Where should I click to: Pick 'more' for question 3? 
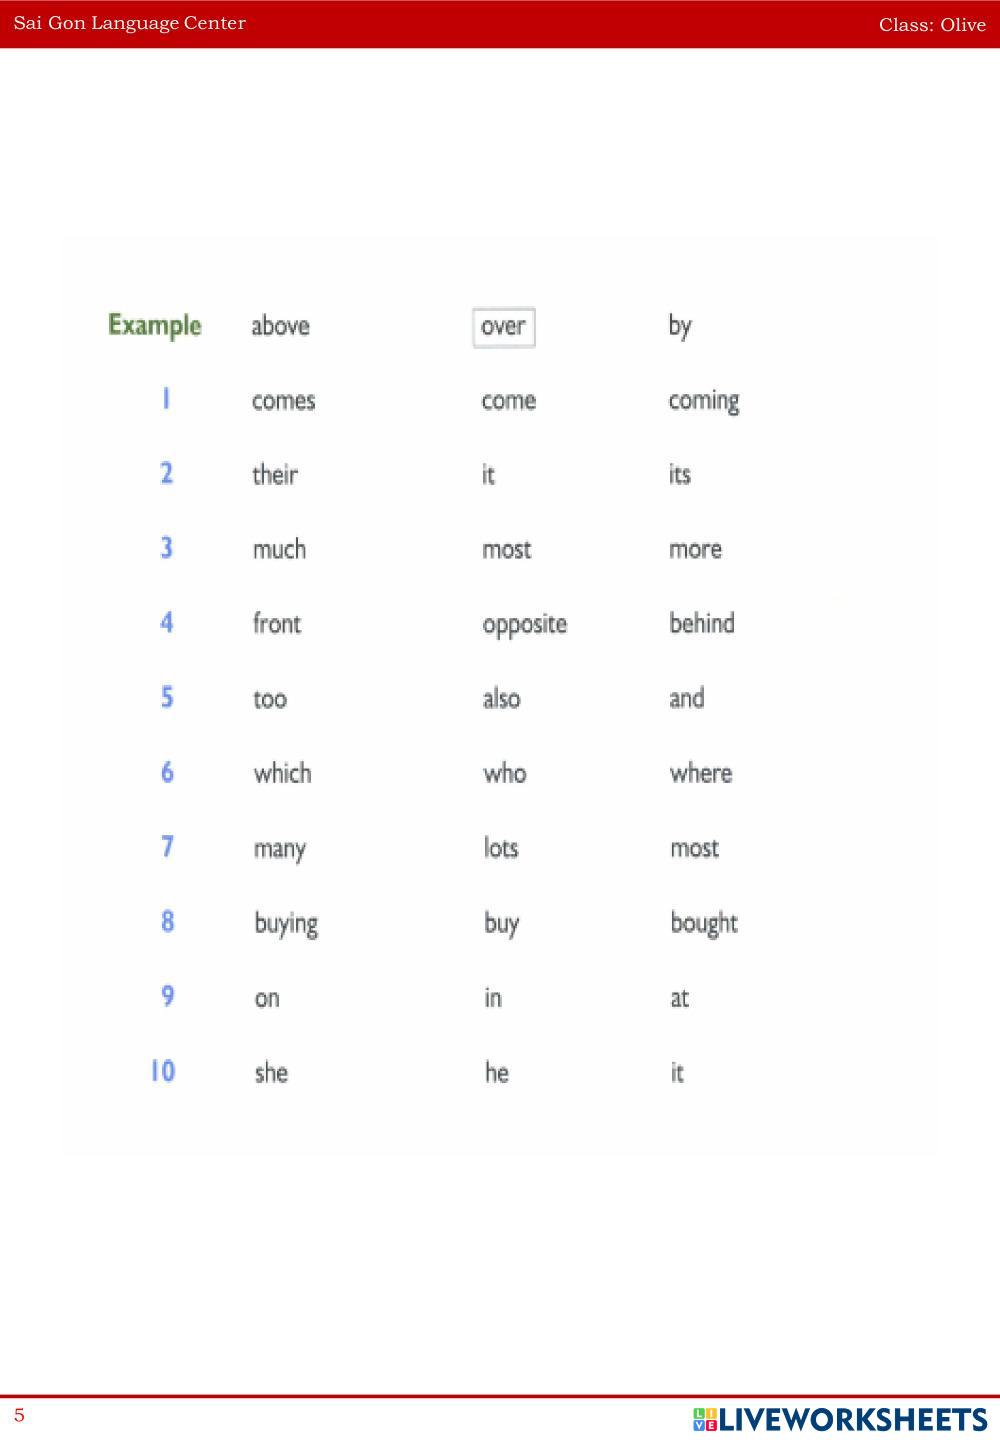click(695, 549)
